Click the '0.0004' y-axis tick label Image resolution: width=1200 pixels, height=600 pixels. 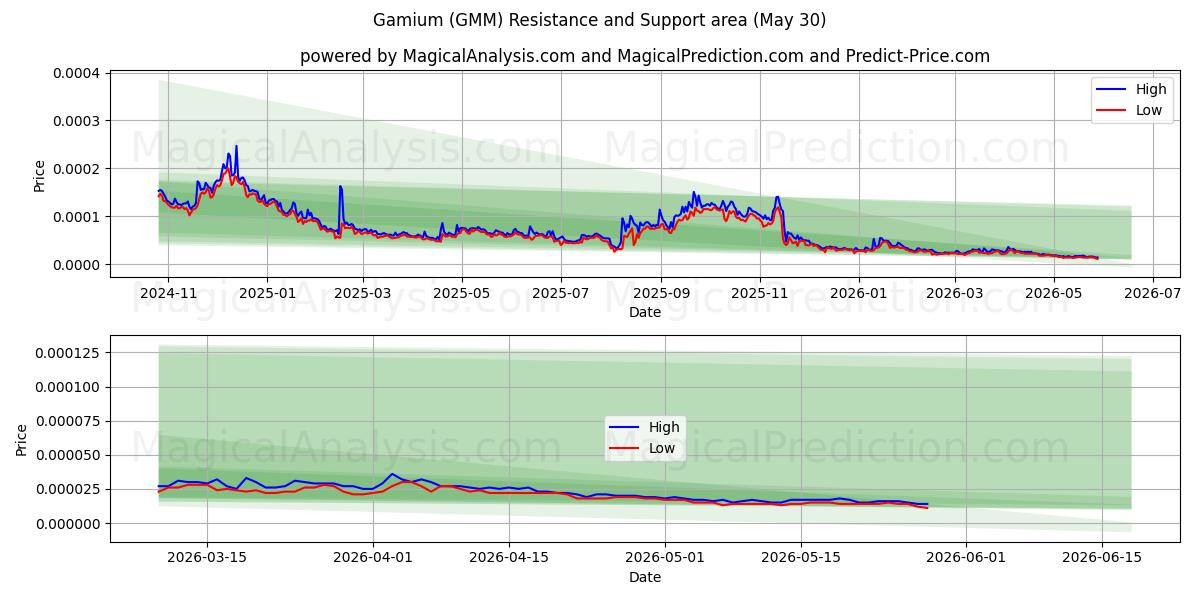pyautogui.click(x=78, y=73)
